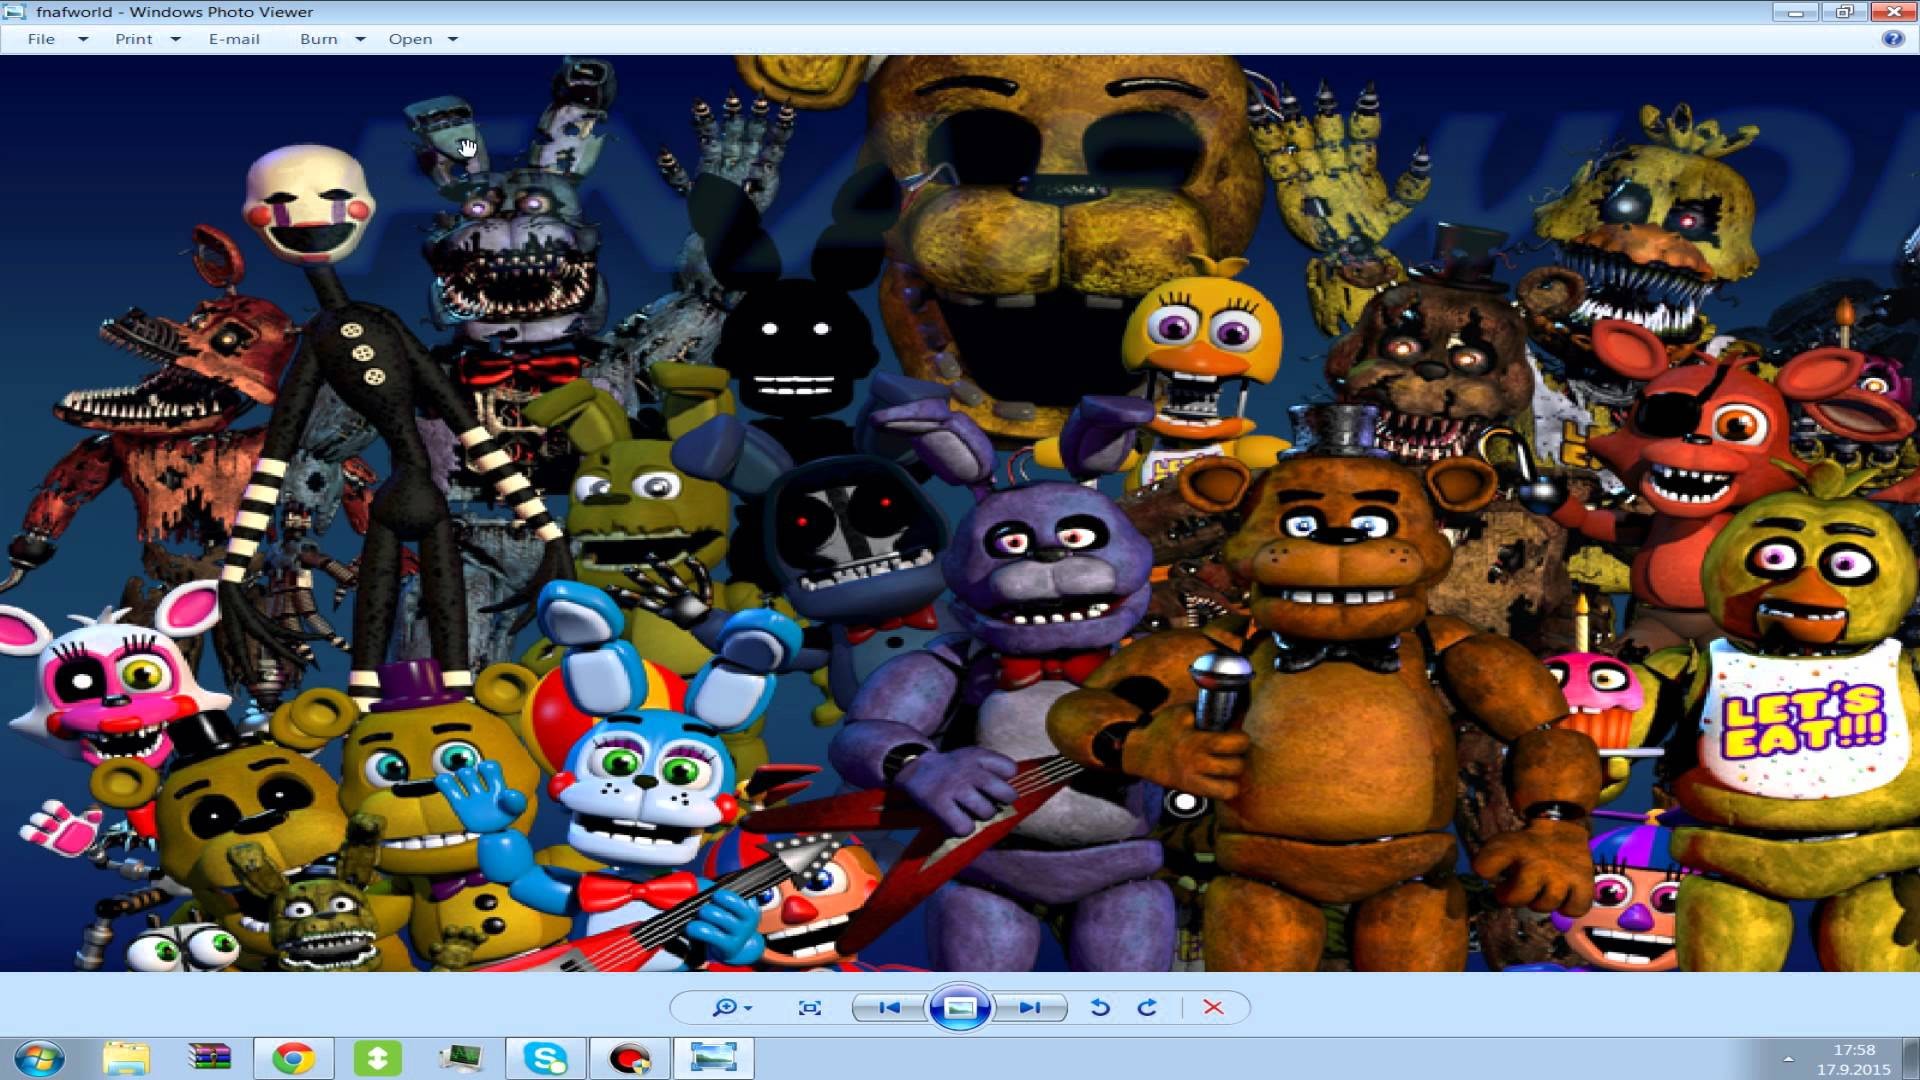Open the green arrows app in taskbar

(377, 1058)
